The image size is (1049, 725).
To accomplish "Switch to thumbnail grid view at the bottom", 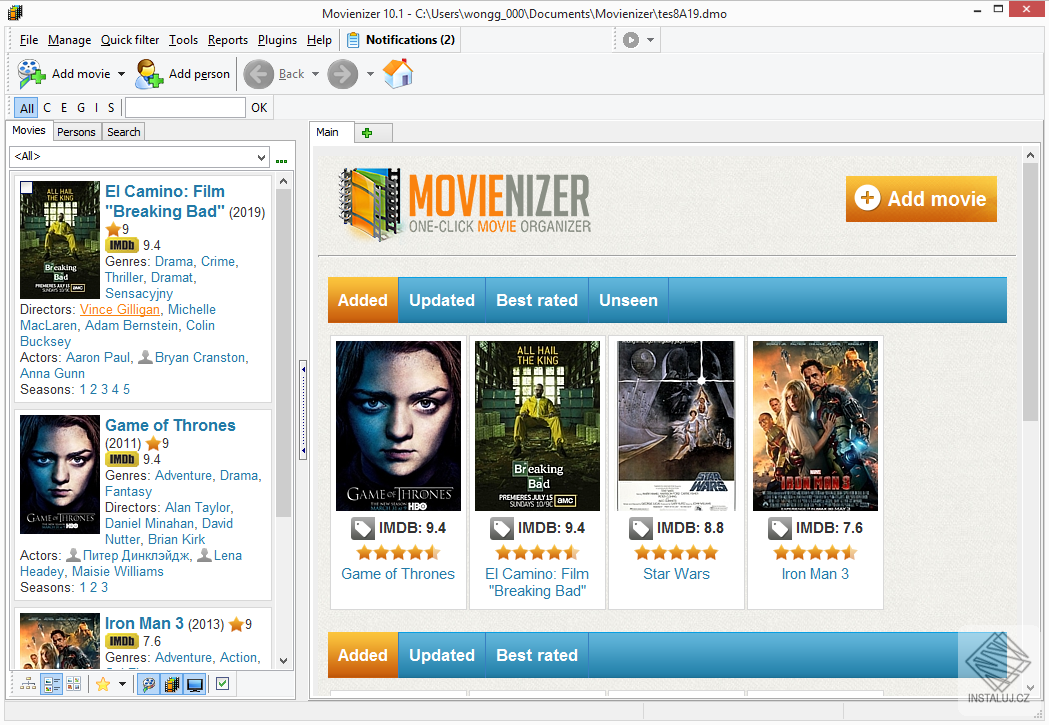I will point(74,684).
